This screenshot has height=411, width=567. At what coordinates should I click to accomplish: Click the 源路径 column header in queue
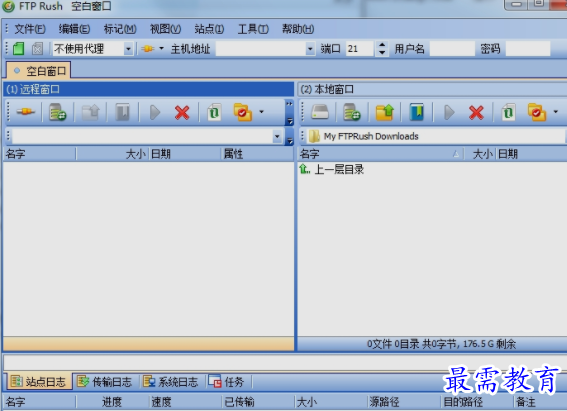404,402
